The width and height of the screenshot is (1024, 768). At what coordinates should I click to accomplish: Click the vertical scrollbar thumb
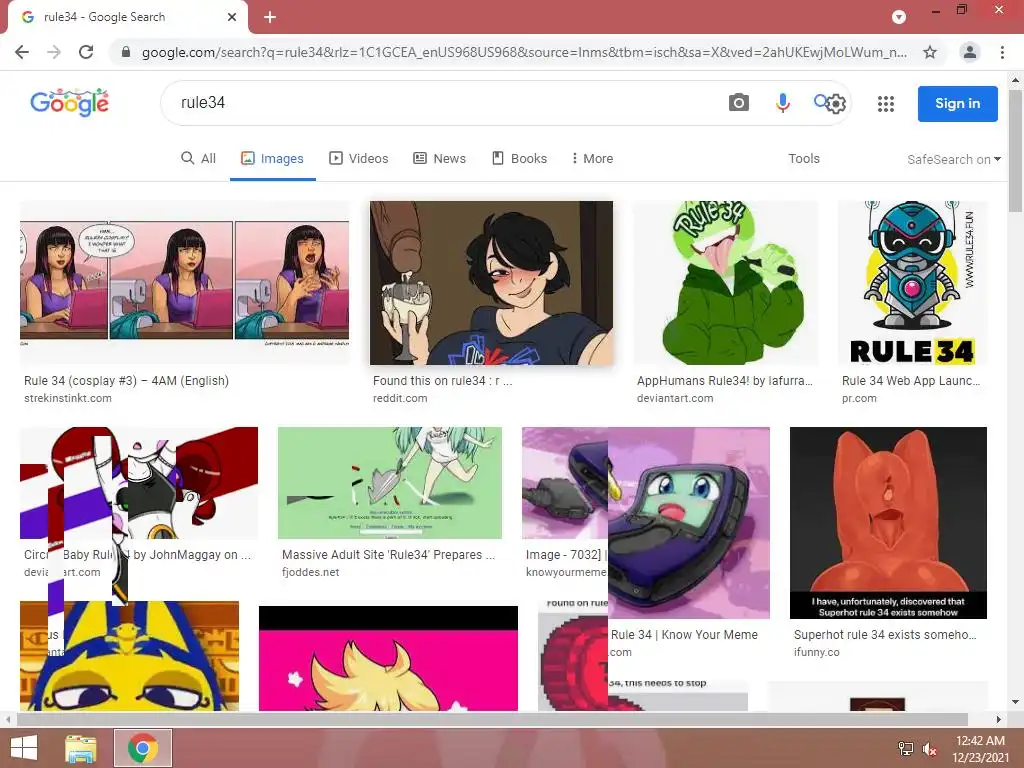pos(1016,151)
